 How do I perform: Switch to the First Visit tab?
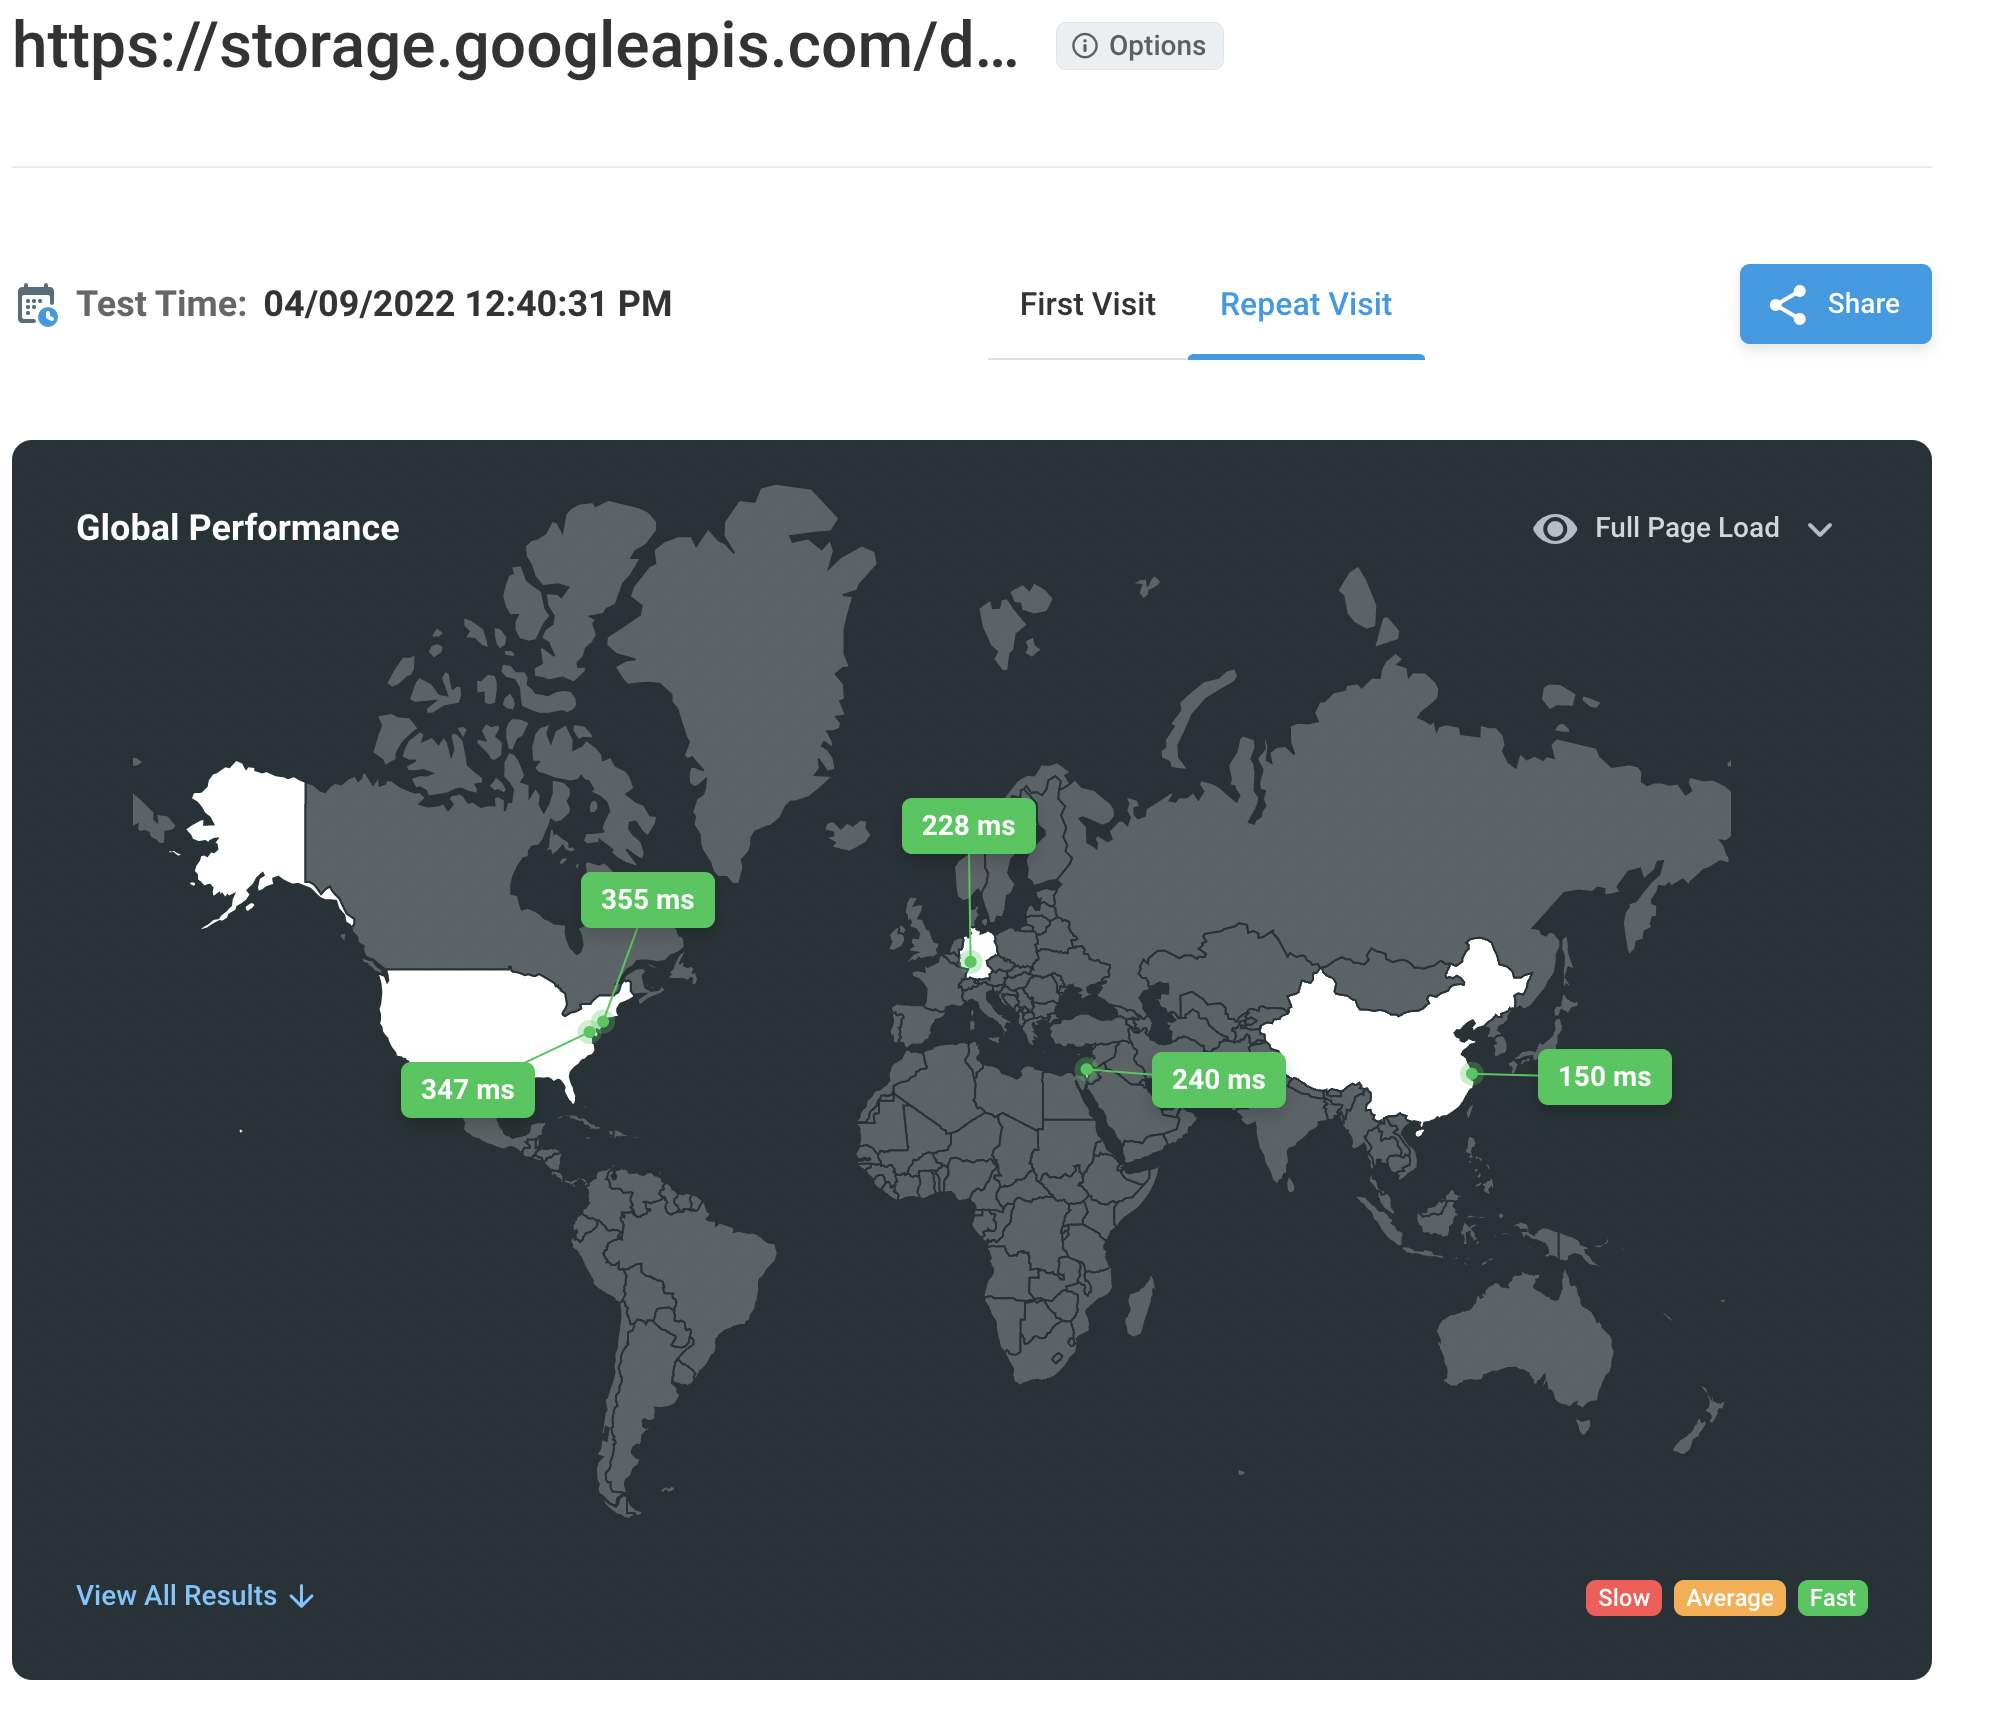[x=1087, y=304]
